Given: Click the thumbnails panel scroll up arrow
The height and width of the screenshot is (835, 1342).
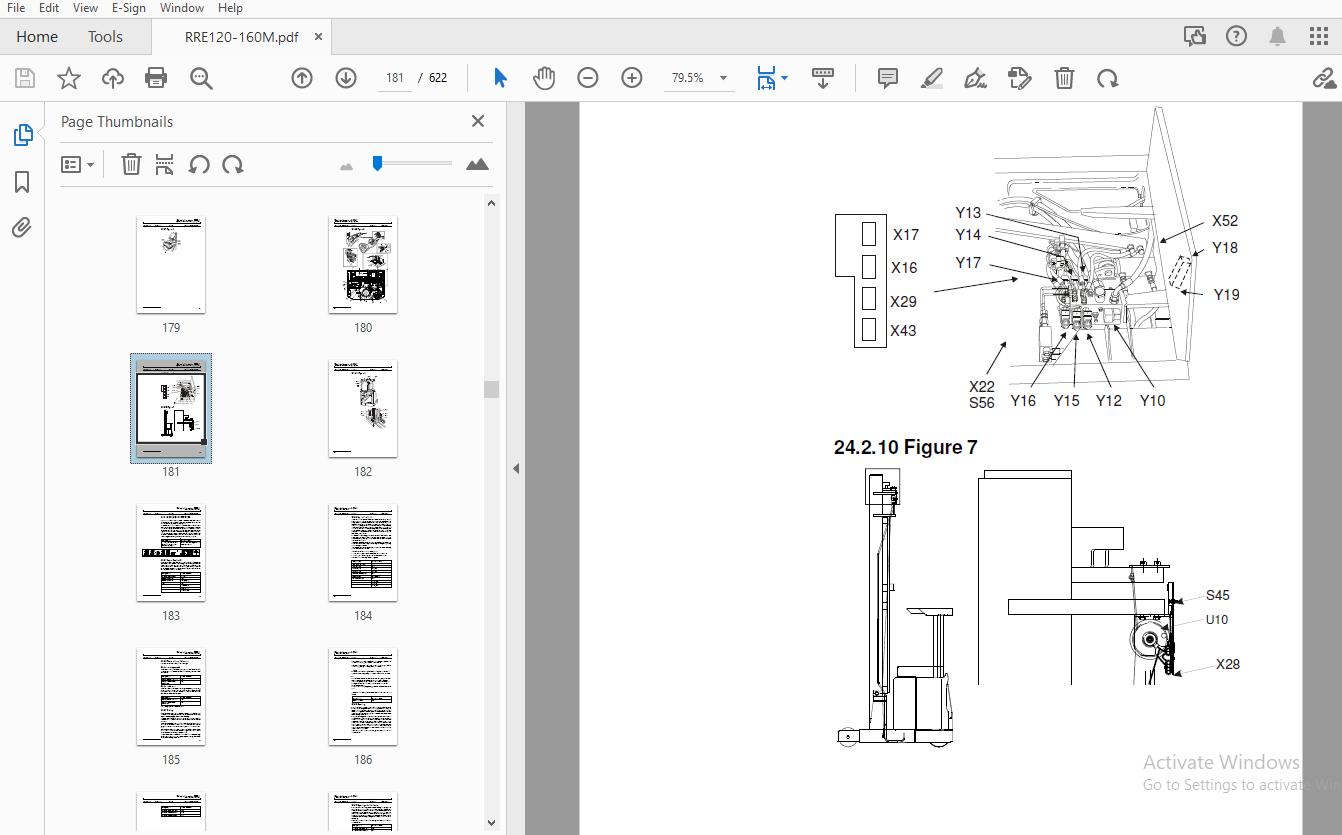Looking at the screenshot, I should [x=491, y=203].
